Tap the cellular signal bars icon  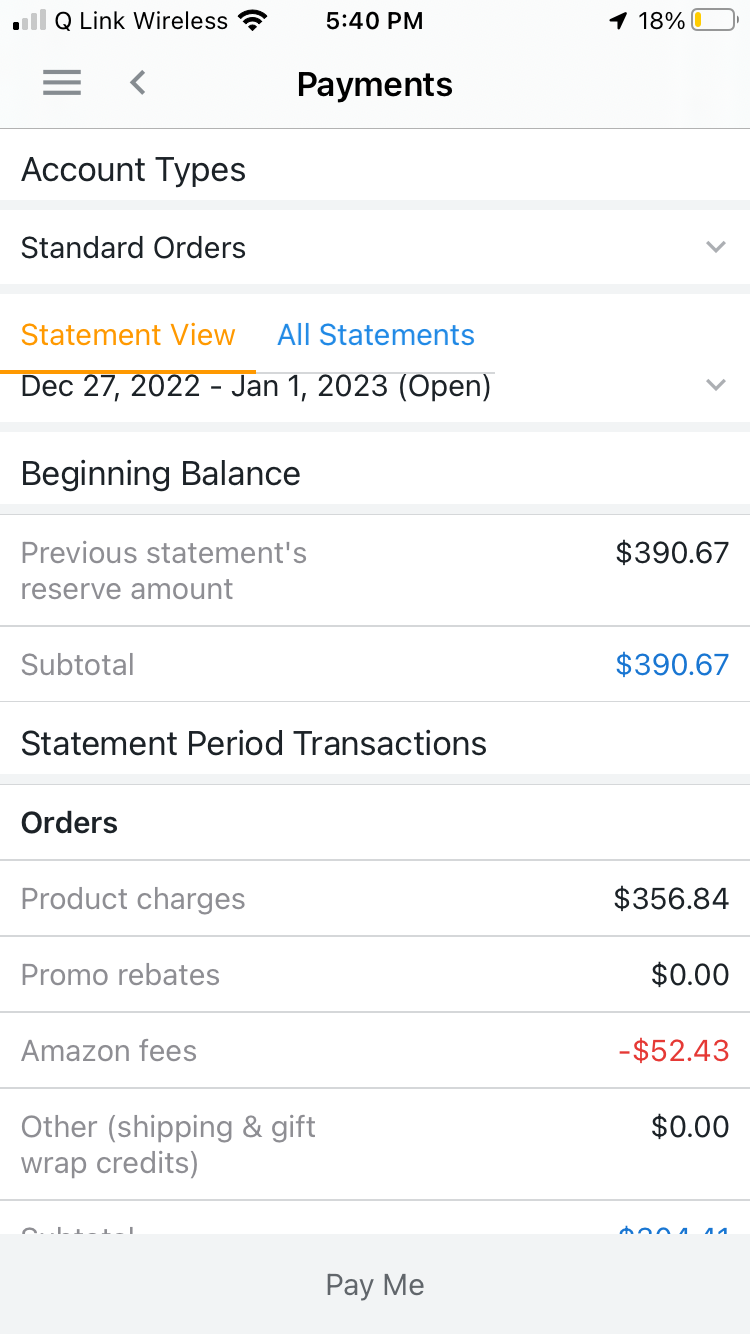pos(30,21)
